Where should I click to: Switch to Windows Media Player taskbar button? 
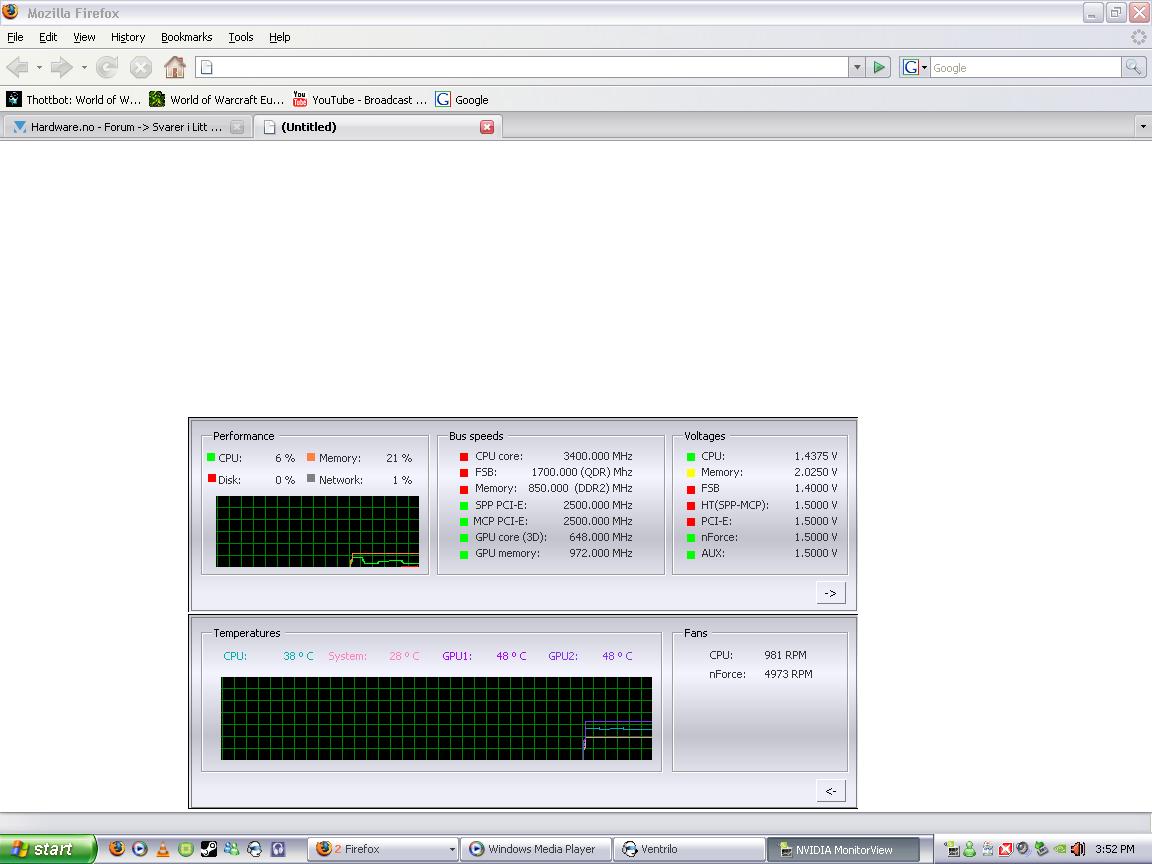538,849
